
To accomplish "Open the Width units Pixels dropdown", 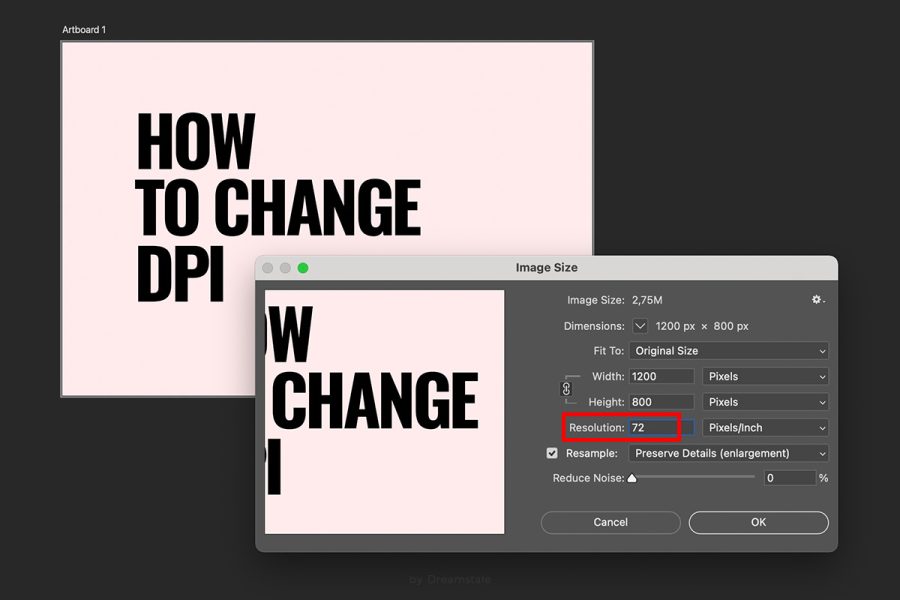I will 765,376.
